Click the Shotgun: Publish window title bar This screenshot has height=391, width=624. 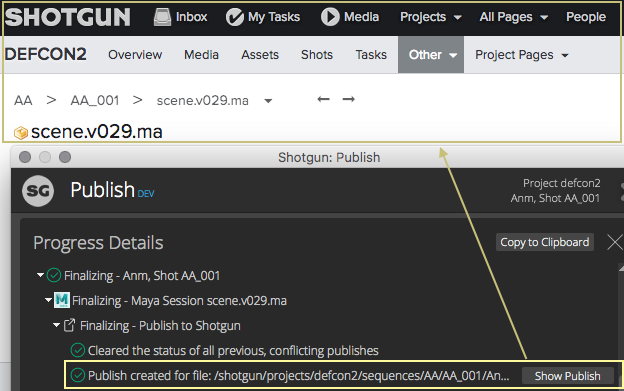tap(329, 157)
